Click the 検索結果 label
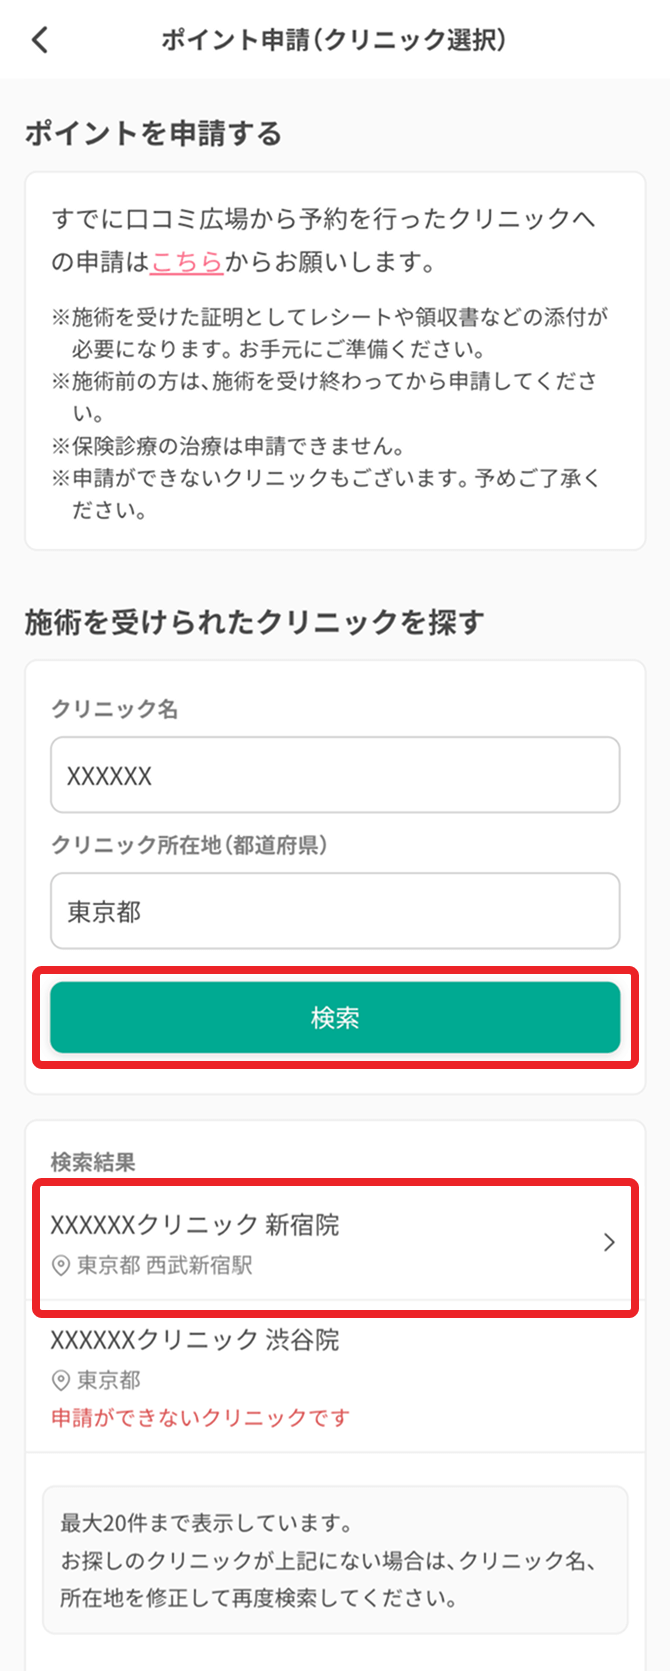This screenshot has width=670, height=1671. (93, 1162)
